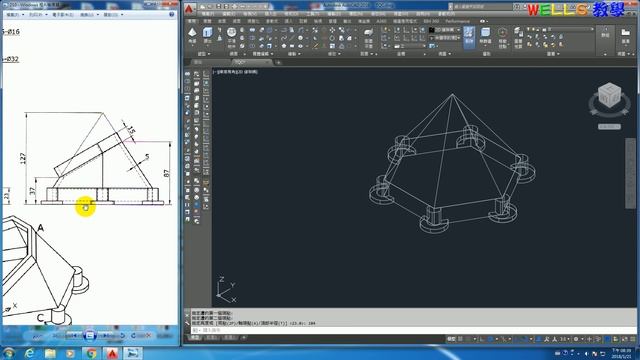Click the new drawing tab plus button
Image resolution: width=640 pixels, height=360 pixels.
pos(278,62)
